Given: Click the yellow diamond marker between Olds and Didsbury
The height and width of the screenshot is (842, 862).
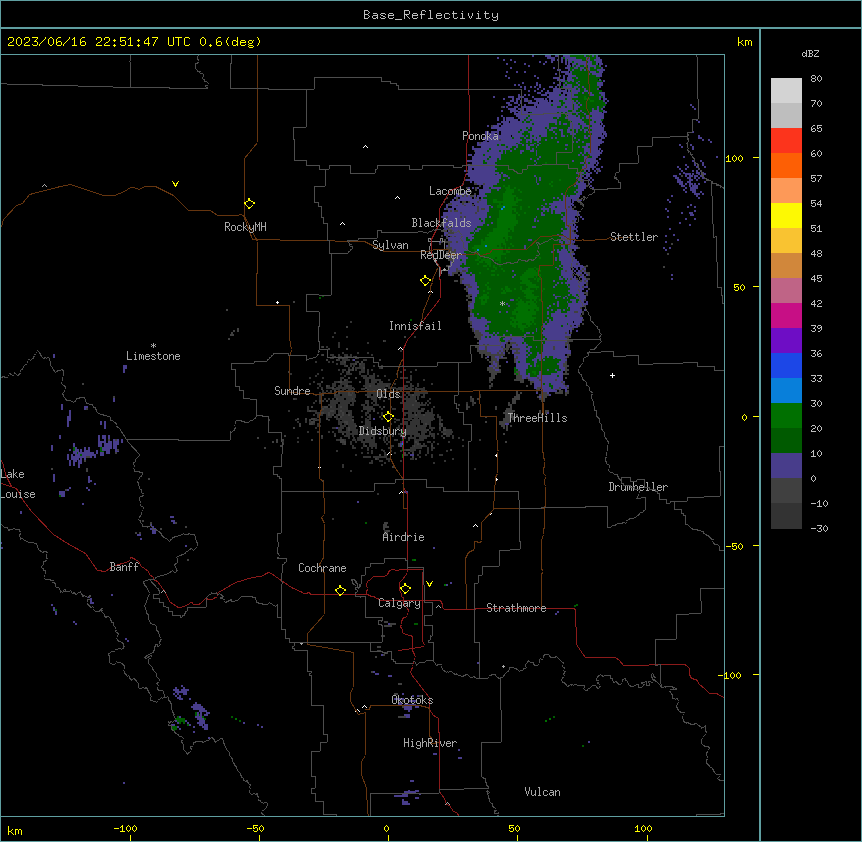Looking at the screenshot, I should 388,417.
